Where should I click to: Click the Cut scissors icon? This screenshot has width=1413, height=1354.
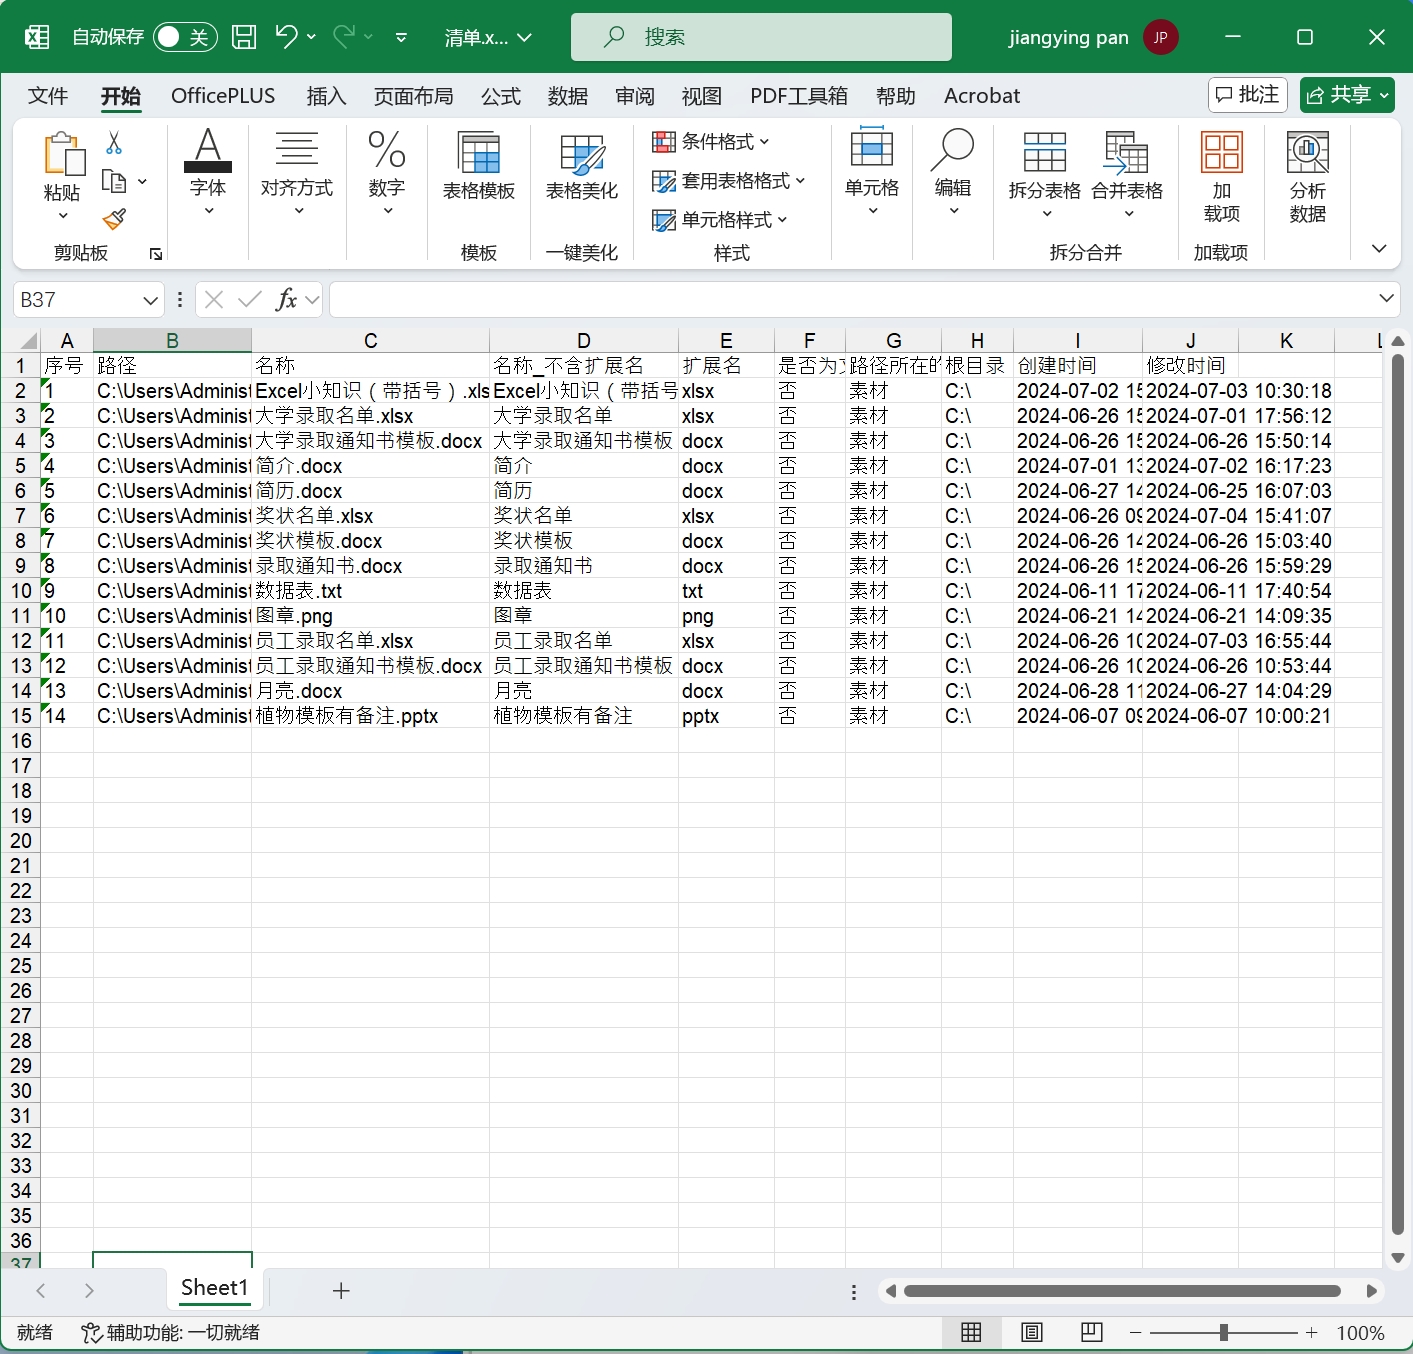click(x=114, y=143)
